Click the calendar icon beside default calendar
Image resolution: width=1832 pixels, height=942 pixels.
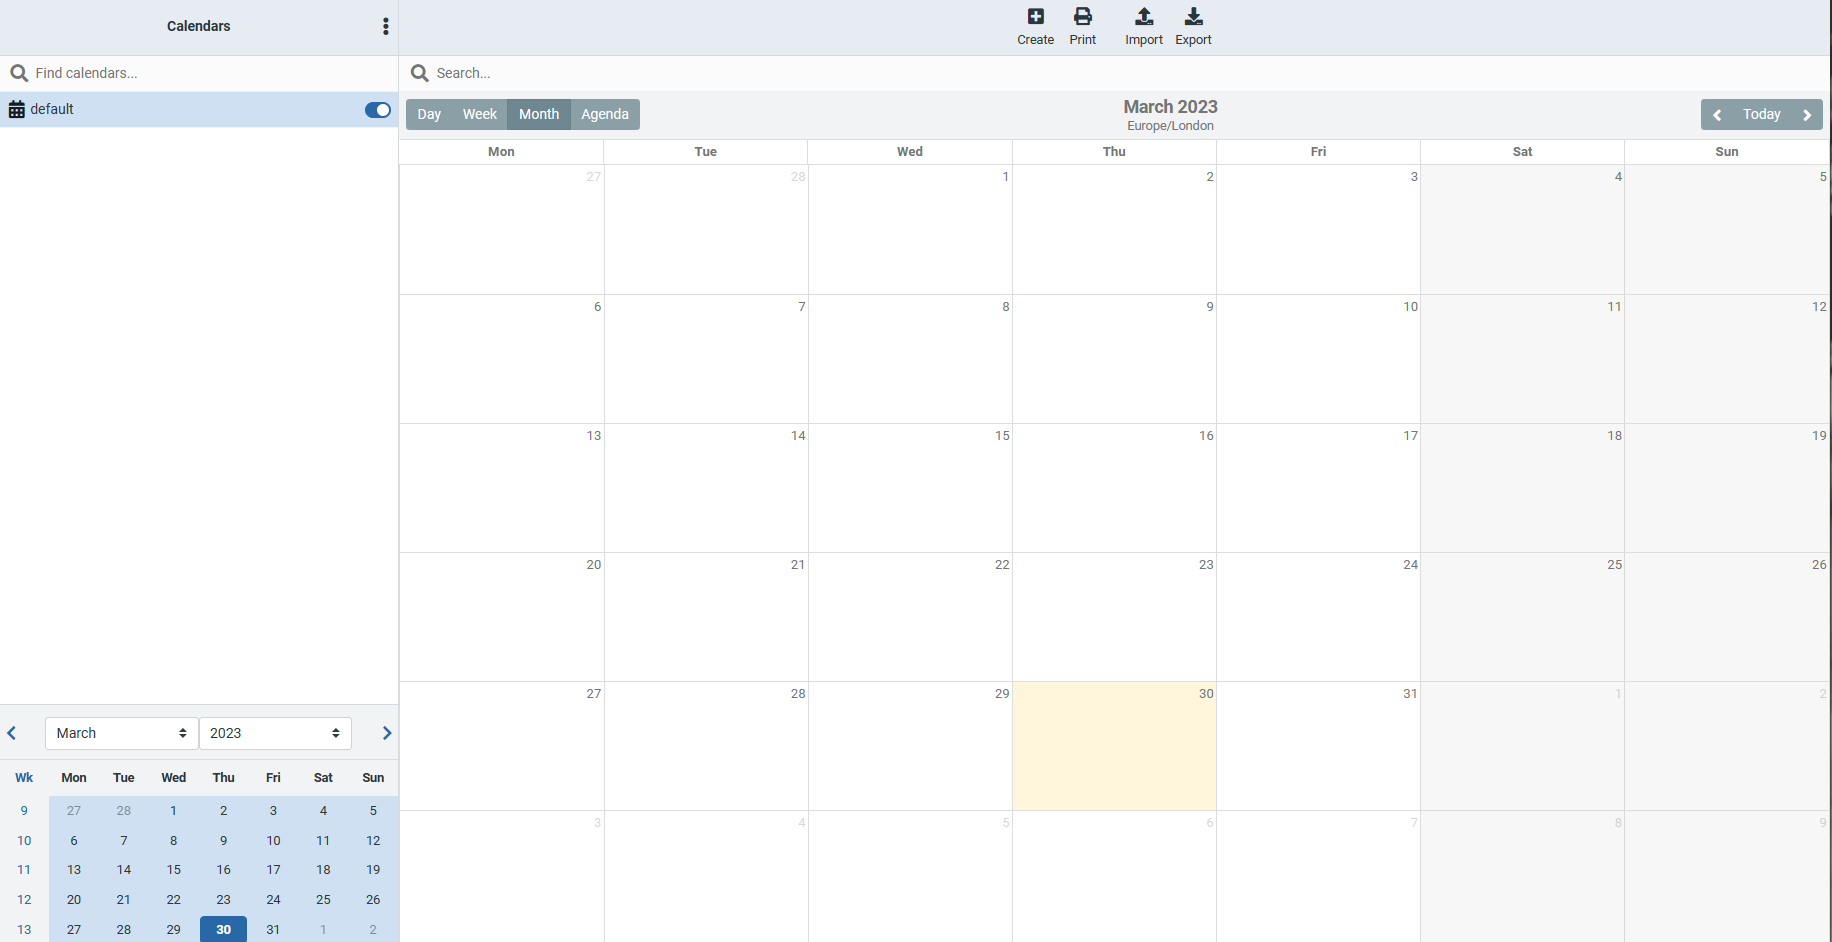16,109
